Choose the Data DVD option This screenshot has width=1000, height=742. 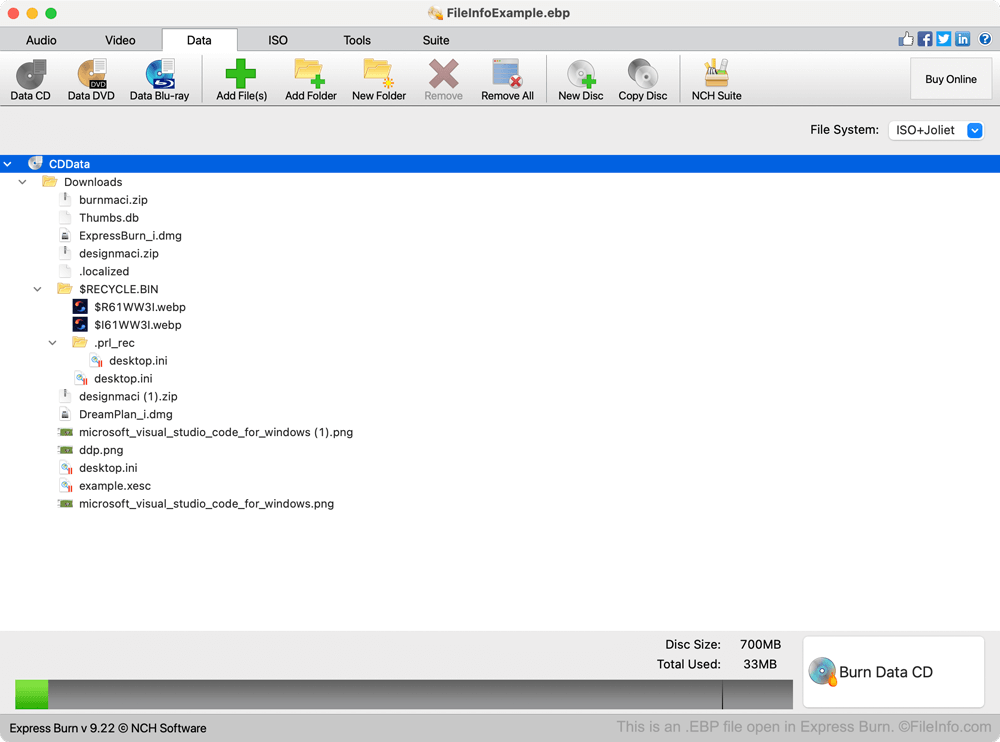tap(91, 80)
